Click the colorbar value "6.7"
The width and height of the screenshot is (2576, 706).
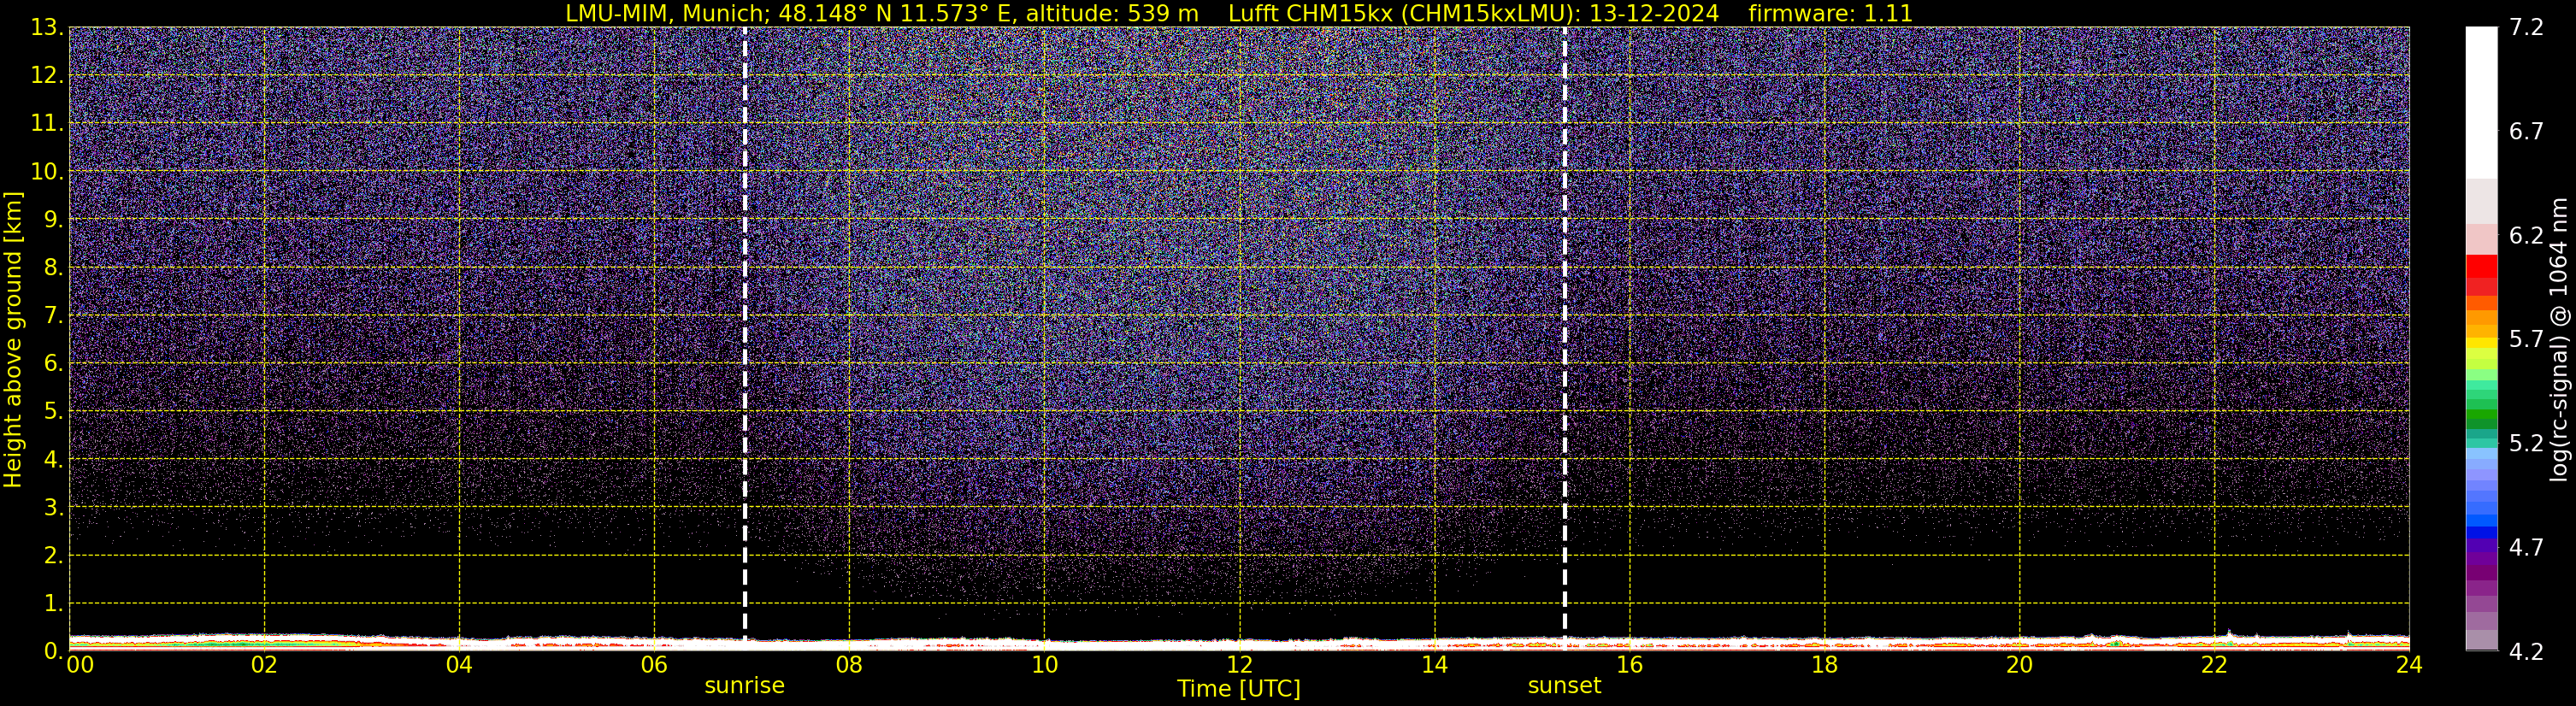coord(2526,131)
